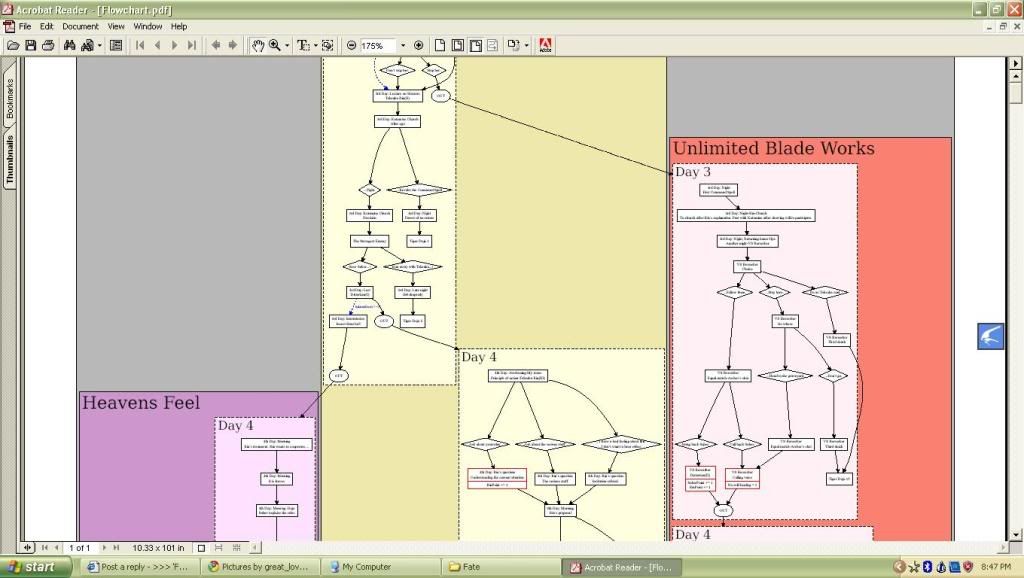Click the zoom in plus button
Screen dimensions: 1024x578
[418, 45]
